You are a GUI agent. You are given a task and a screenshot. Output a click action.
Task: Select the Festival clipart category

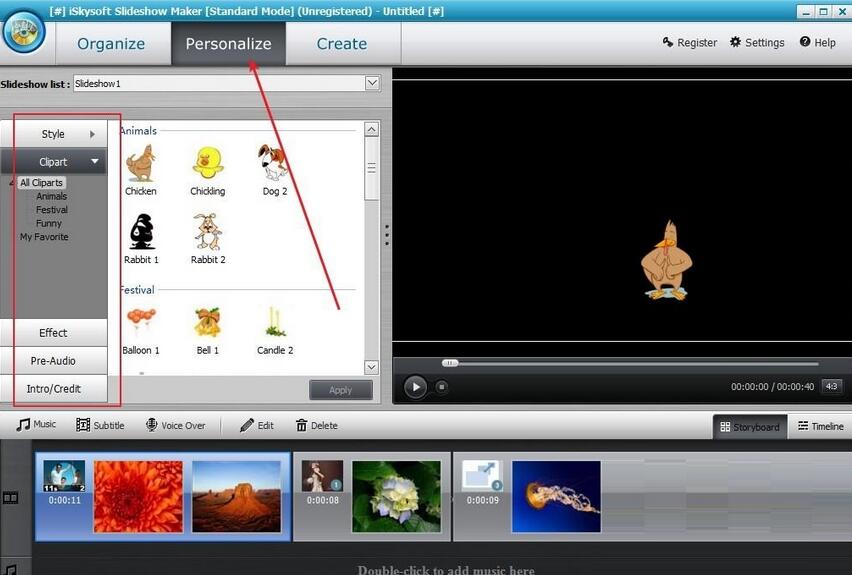[52, 210]
